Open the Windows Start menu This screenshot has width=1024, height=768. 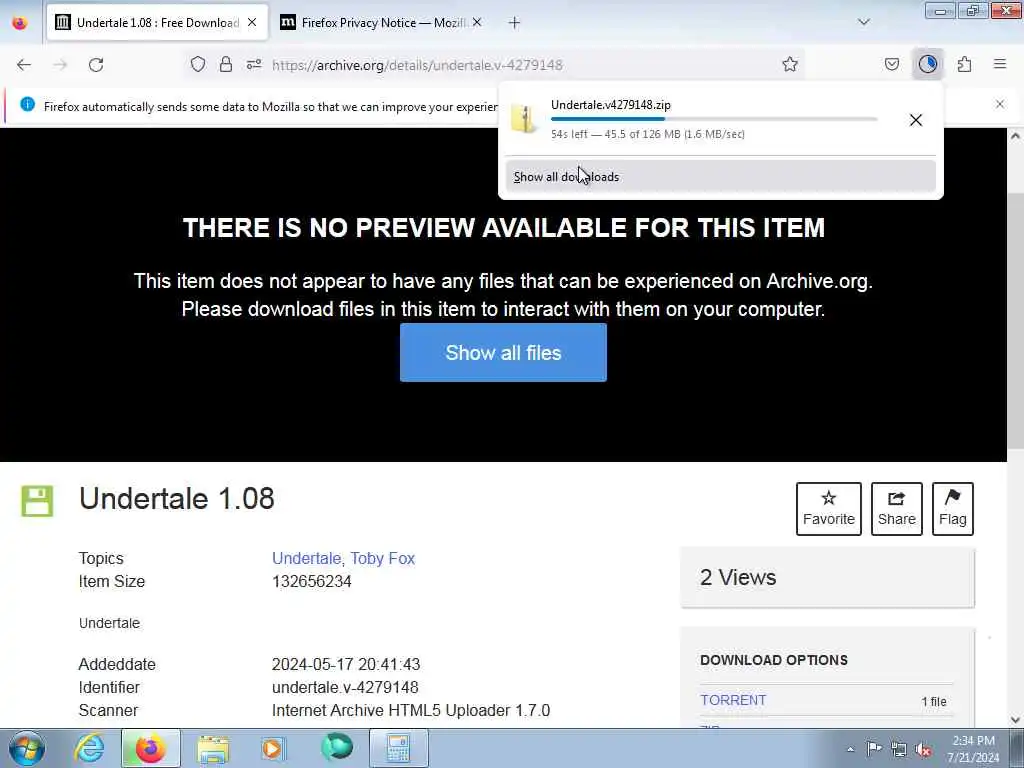pos(27,748)
